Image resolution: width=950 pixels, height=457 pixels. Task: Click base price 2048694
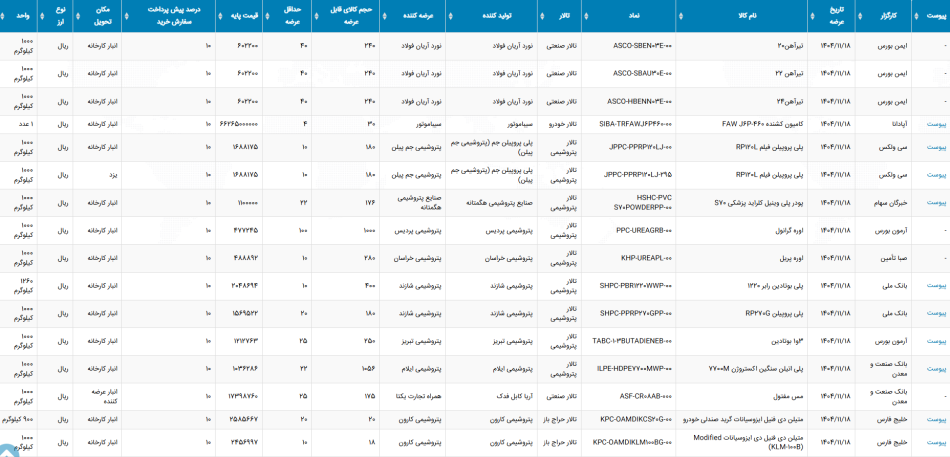click(244, 286)
